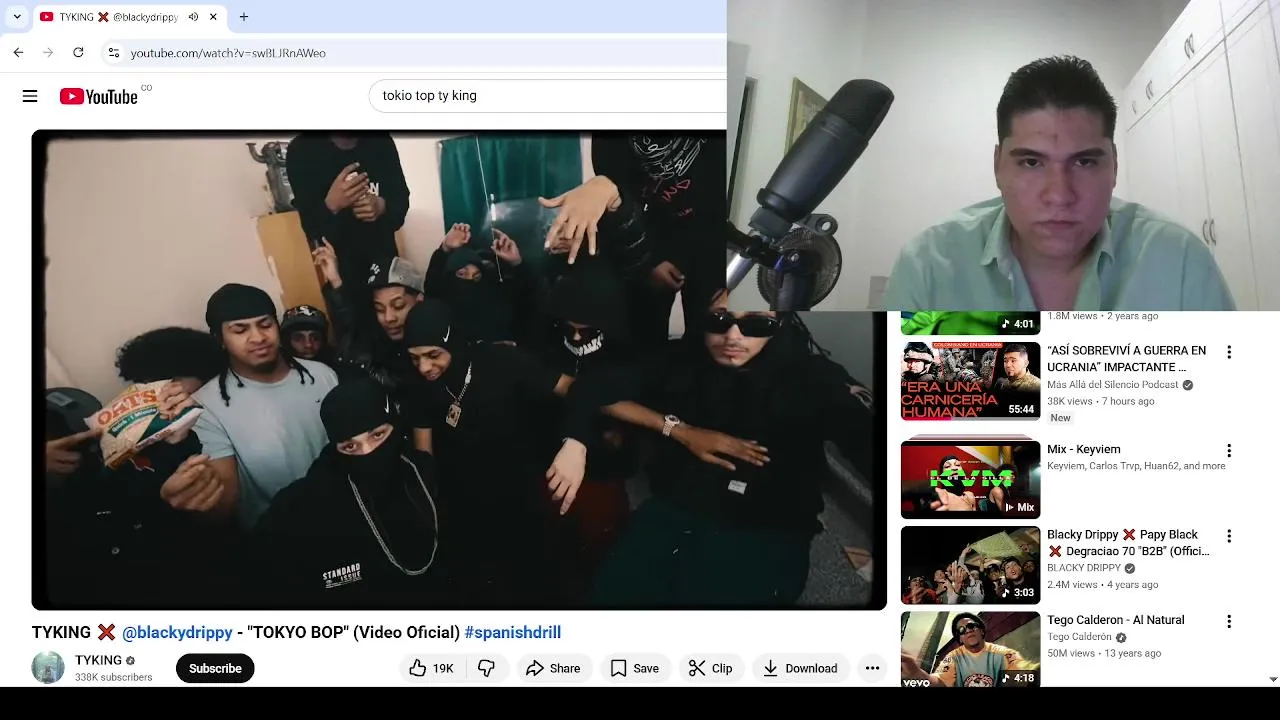Open the 'ERA UNA CARNICERÍA HUMANA' thumbnail
This screenshot has width=1280, height=720.
970,381
